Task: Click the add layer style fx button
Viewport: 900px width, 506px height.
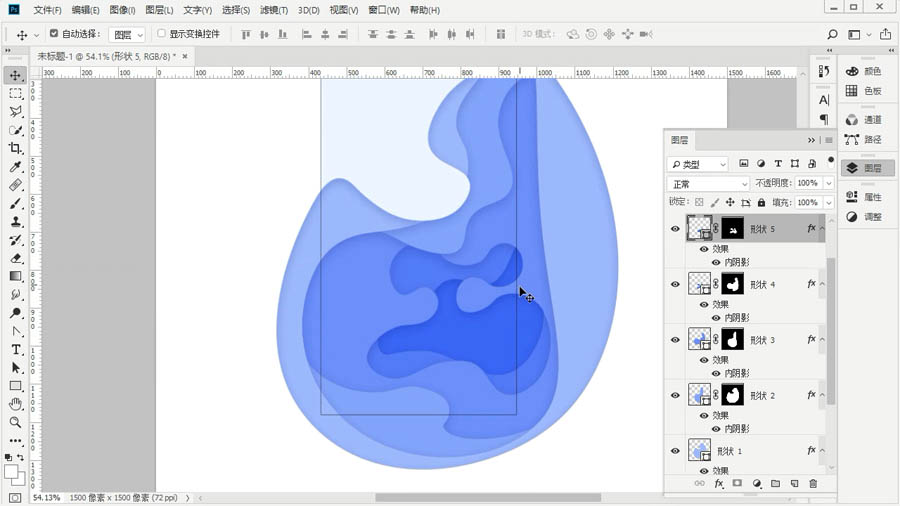Action: coord(718,484)
